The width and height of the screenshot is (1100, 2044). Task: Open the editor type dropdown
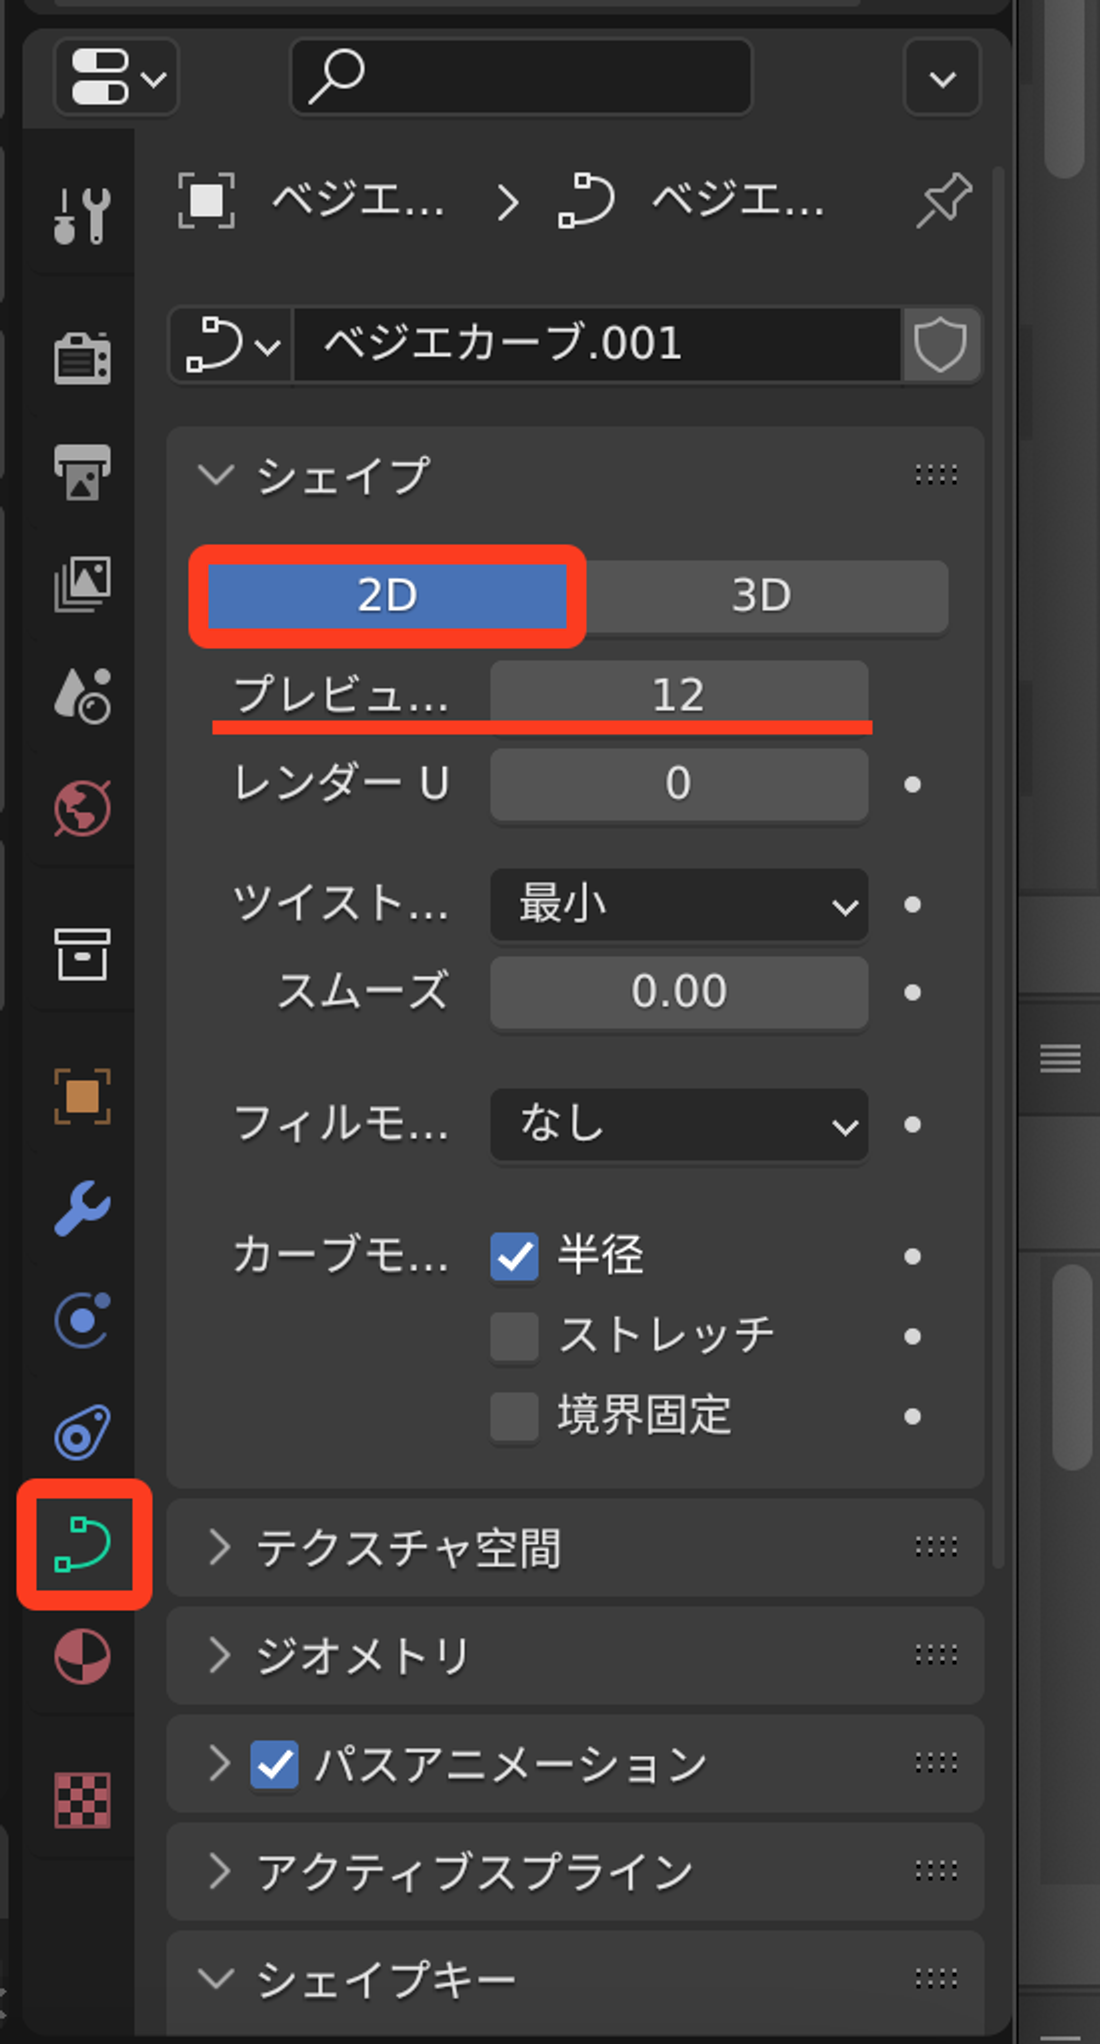click(x=117, y=77)
